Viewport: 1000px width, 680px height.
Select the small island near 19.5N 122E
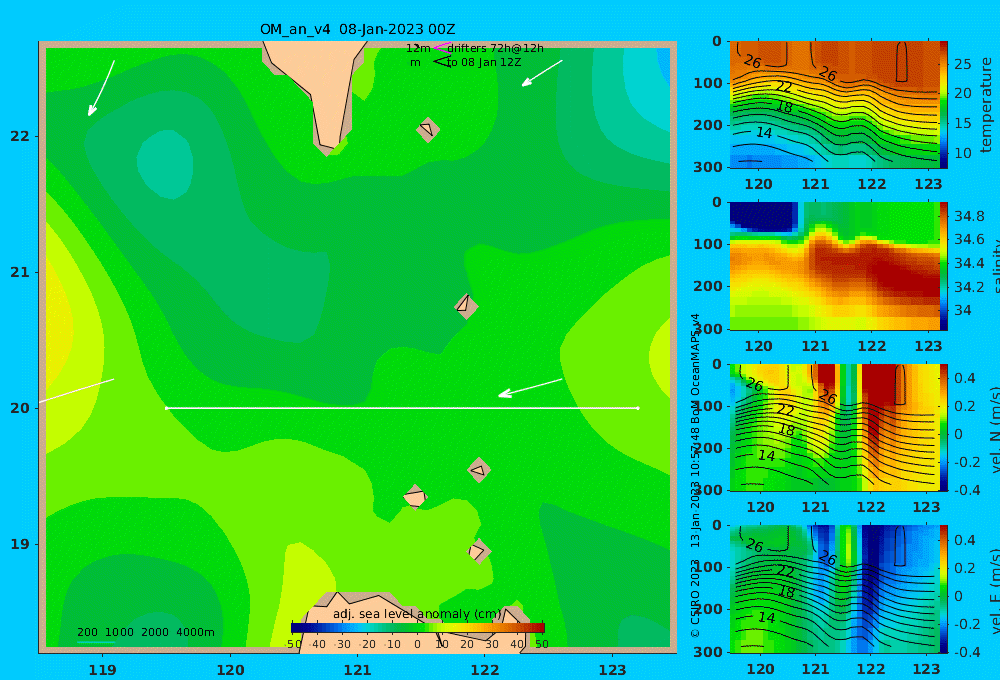tap(478, 471)
